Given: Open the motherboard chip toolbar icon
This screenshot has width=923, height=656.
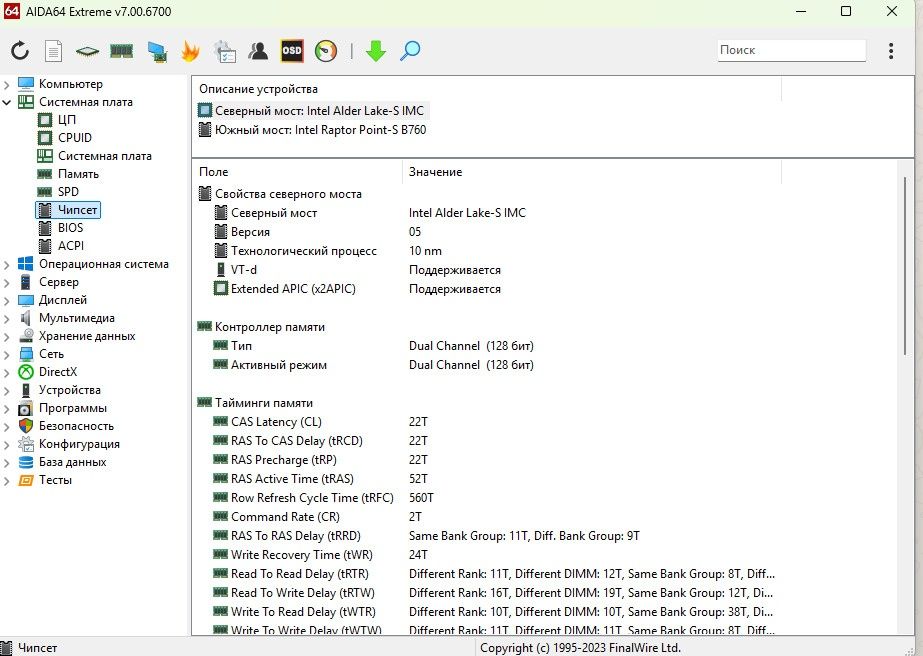Looking at the screenshot, I should 87,51.
